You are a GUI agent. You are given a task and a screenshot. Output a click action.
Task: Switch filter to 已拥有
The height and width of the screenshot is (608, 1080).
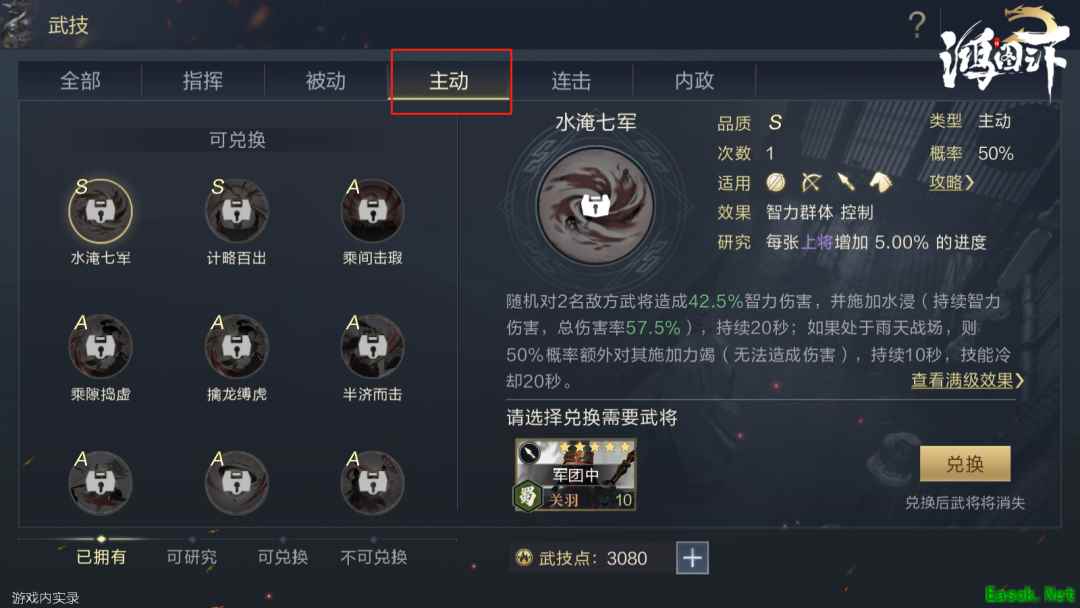click(101, 557)
